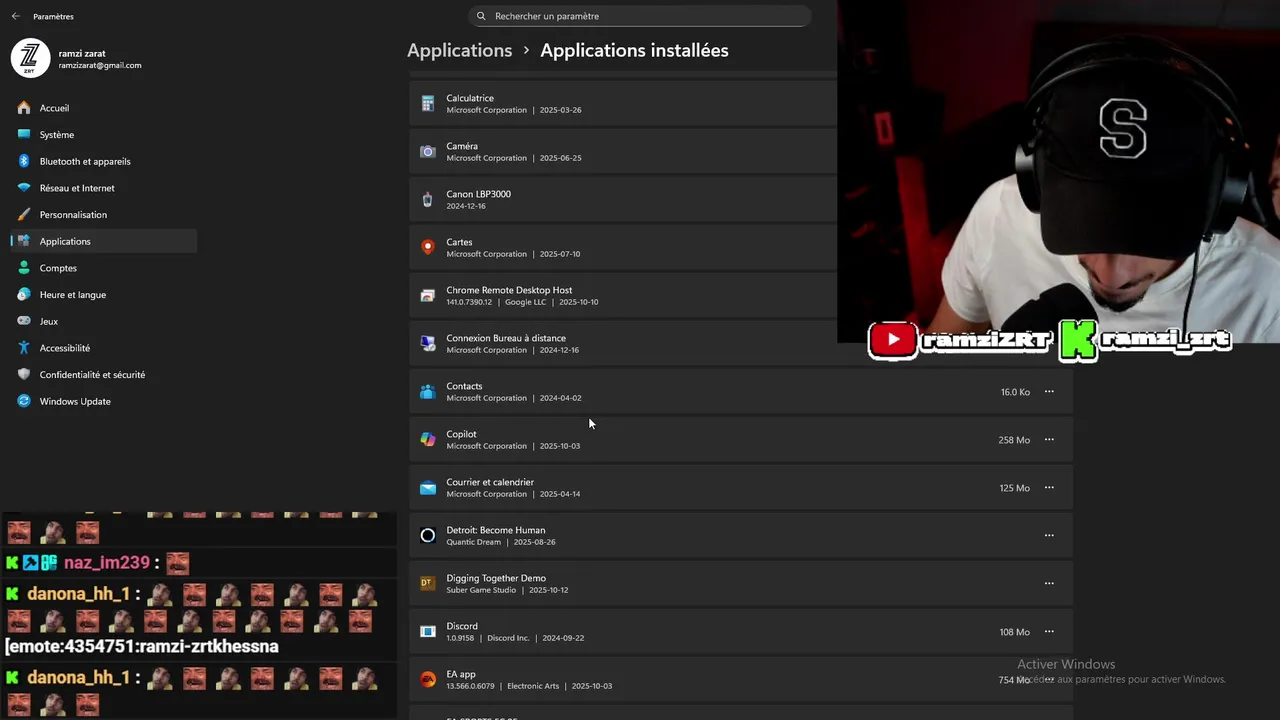The width and height of the screenshot is (1280, 720).
Task: Click the Rechercher un paramètre search field
Action: pos(639,16)
